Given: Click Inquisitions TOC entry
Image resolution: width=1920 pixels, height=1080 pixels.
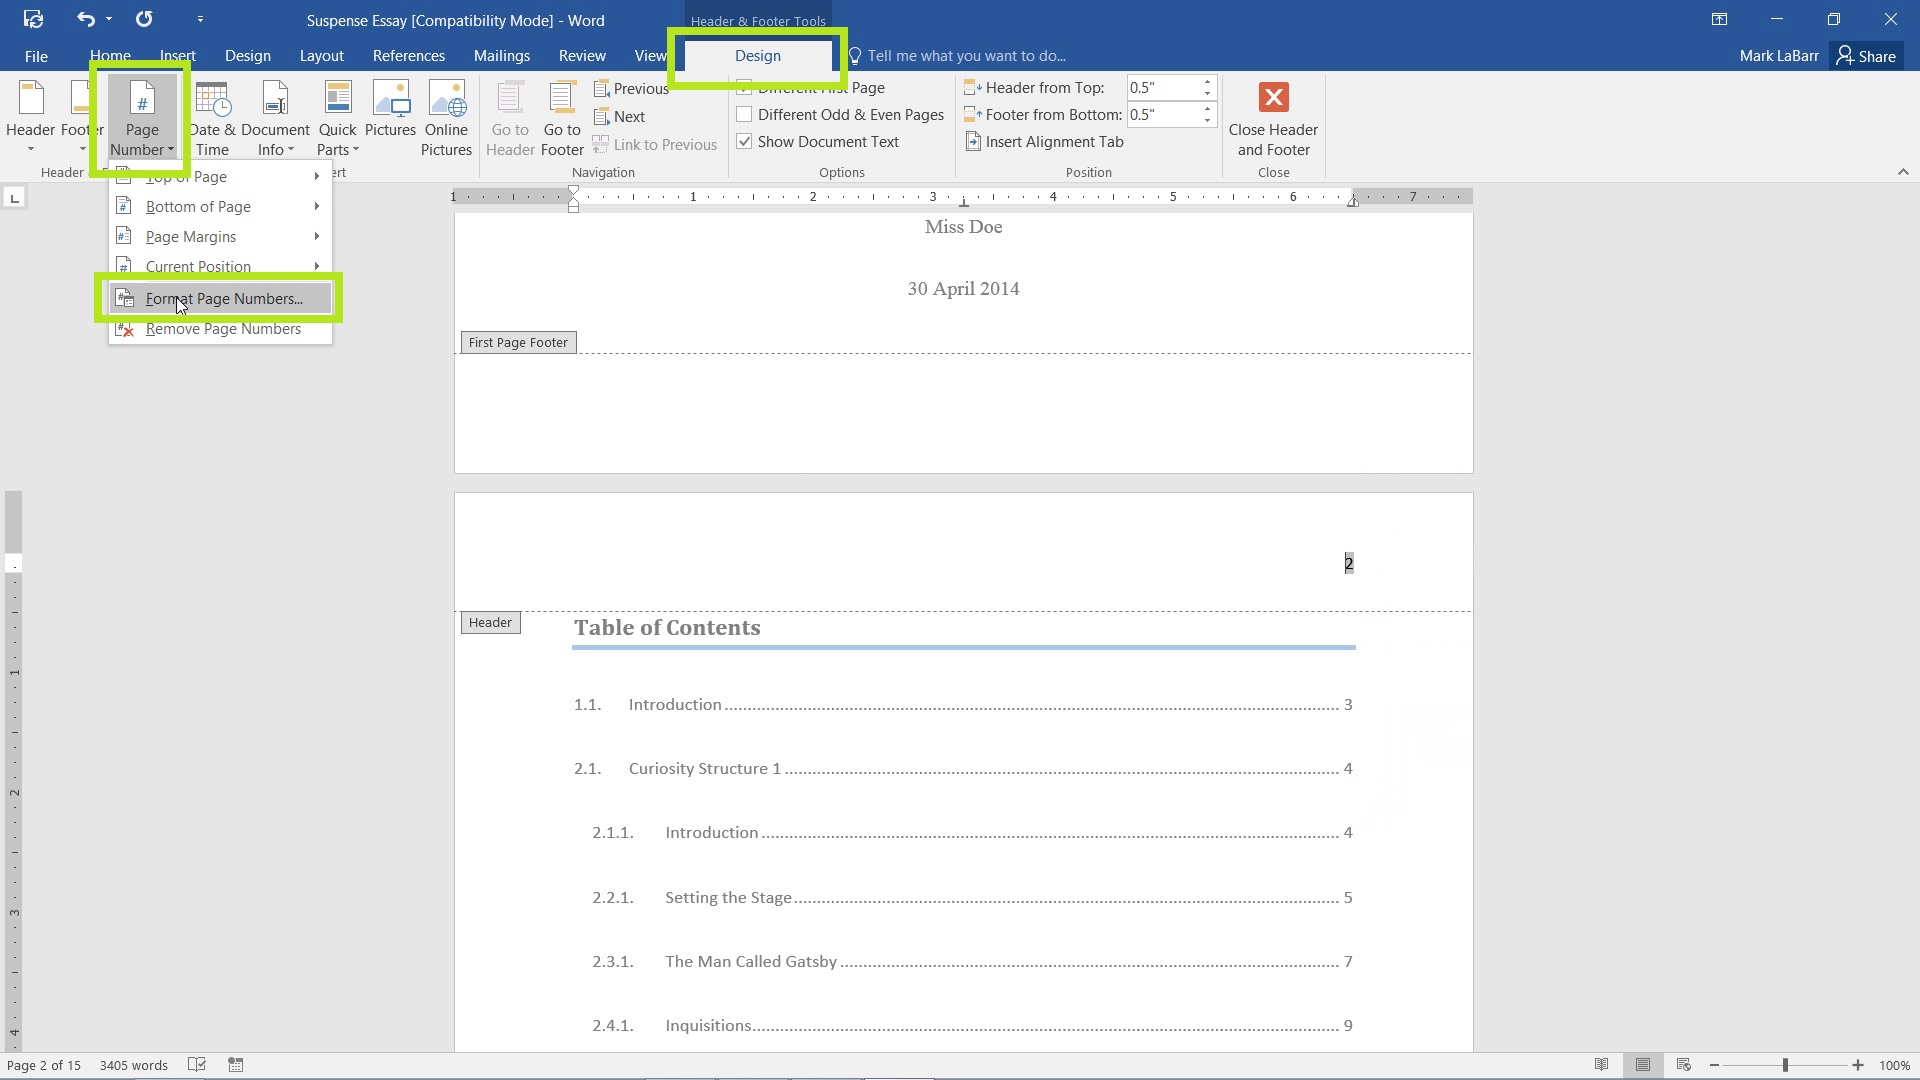Looking at the screenshot, I should click(972, 1026).
